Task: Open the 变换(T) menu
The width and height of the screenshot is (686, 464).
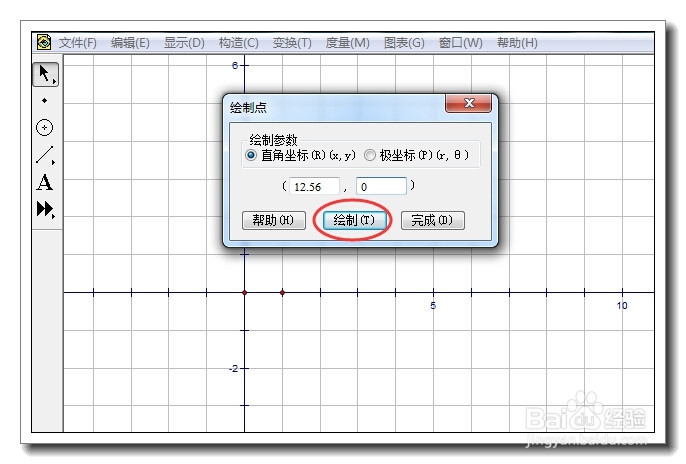Action: 292,43
